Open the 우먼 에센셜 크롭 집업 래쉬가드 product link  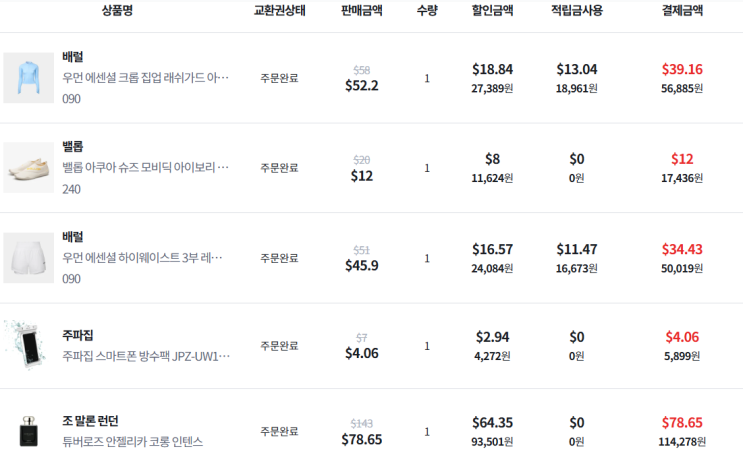click(146, 78)
